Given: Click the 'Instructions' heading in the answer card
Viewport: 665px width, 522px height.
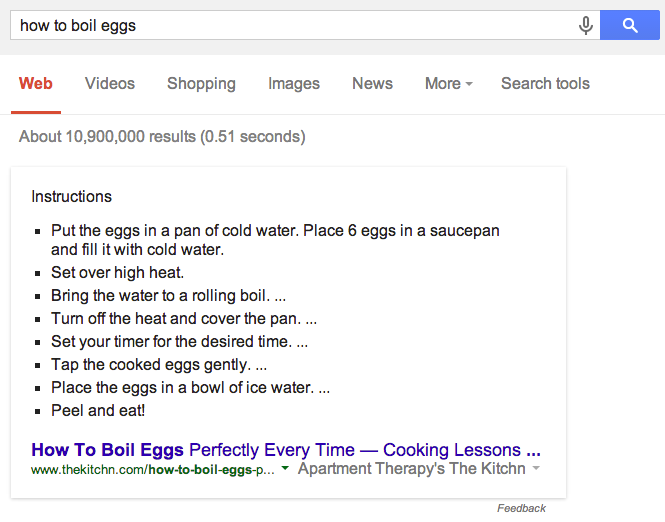Looking at the screenshot, I should click(x=72, y=196).
